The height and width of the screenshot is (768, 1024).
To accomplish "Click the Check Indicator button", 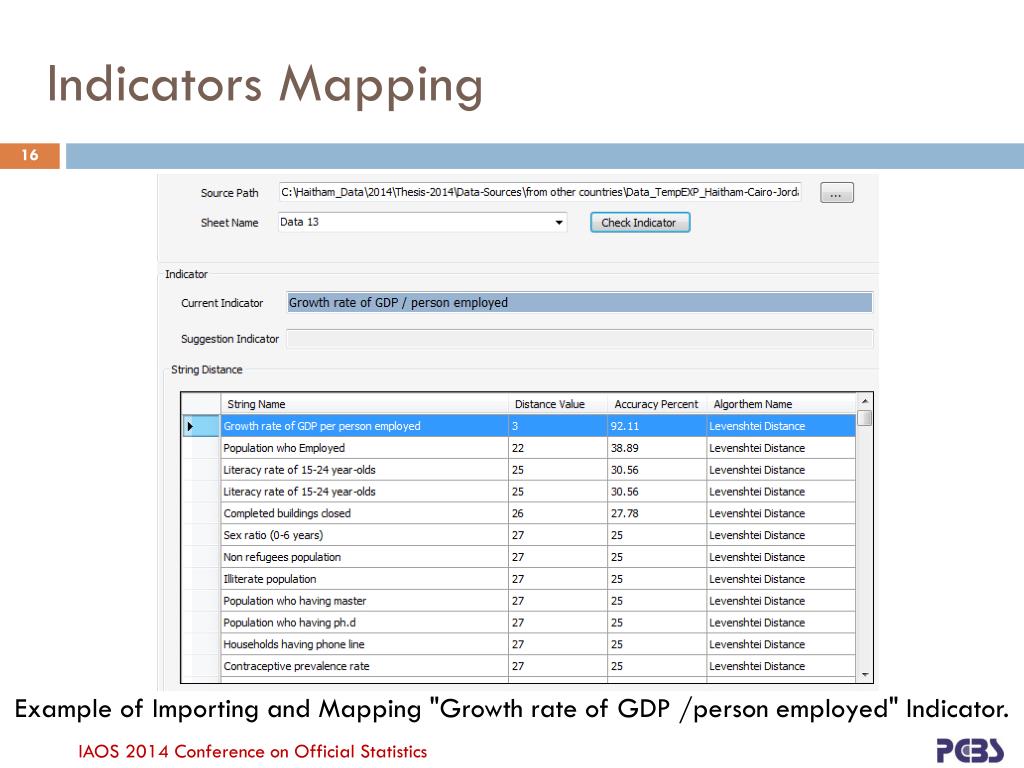I will [639, 223].
